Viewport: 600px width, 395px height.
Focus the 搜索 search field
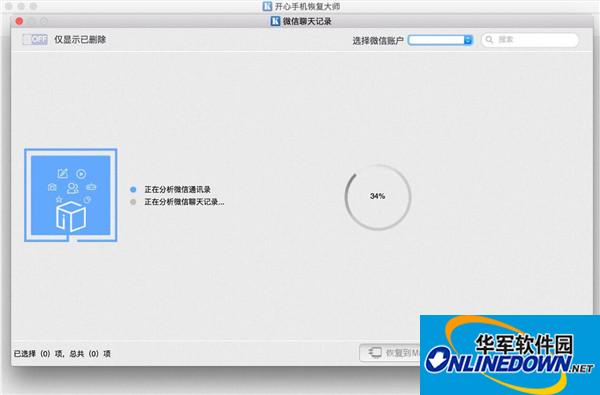[x=530, y=40]
